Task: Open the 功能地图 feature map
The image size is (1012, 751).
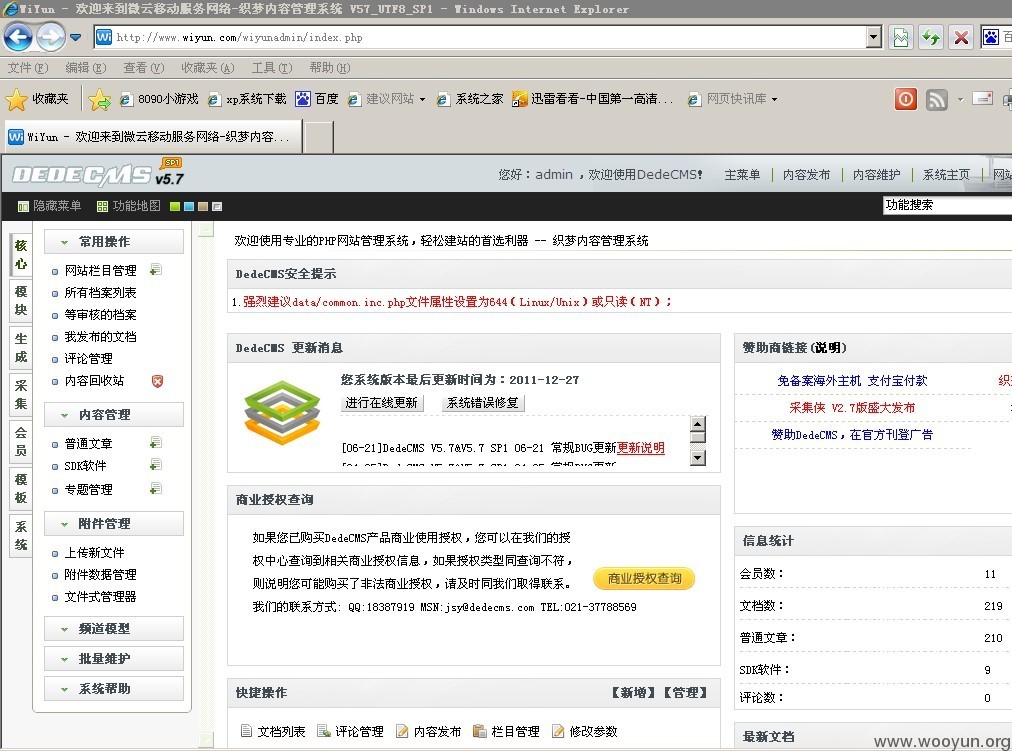Action: click(x=128, y=206)
